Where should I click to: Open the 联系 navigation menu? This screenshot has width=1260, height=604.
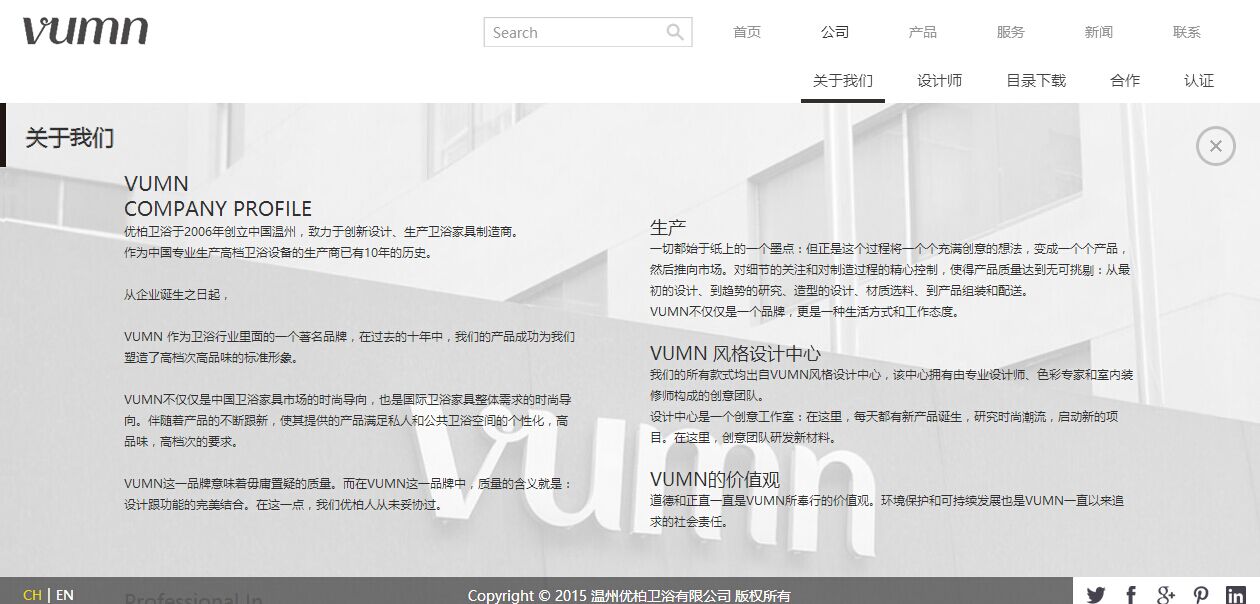(x=1187, y=32)
